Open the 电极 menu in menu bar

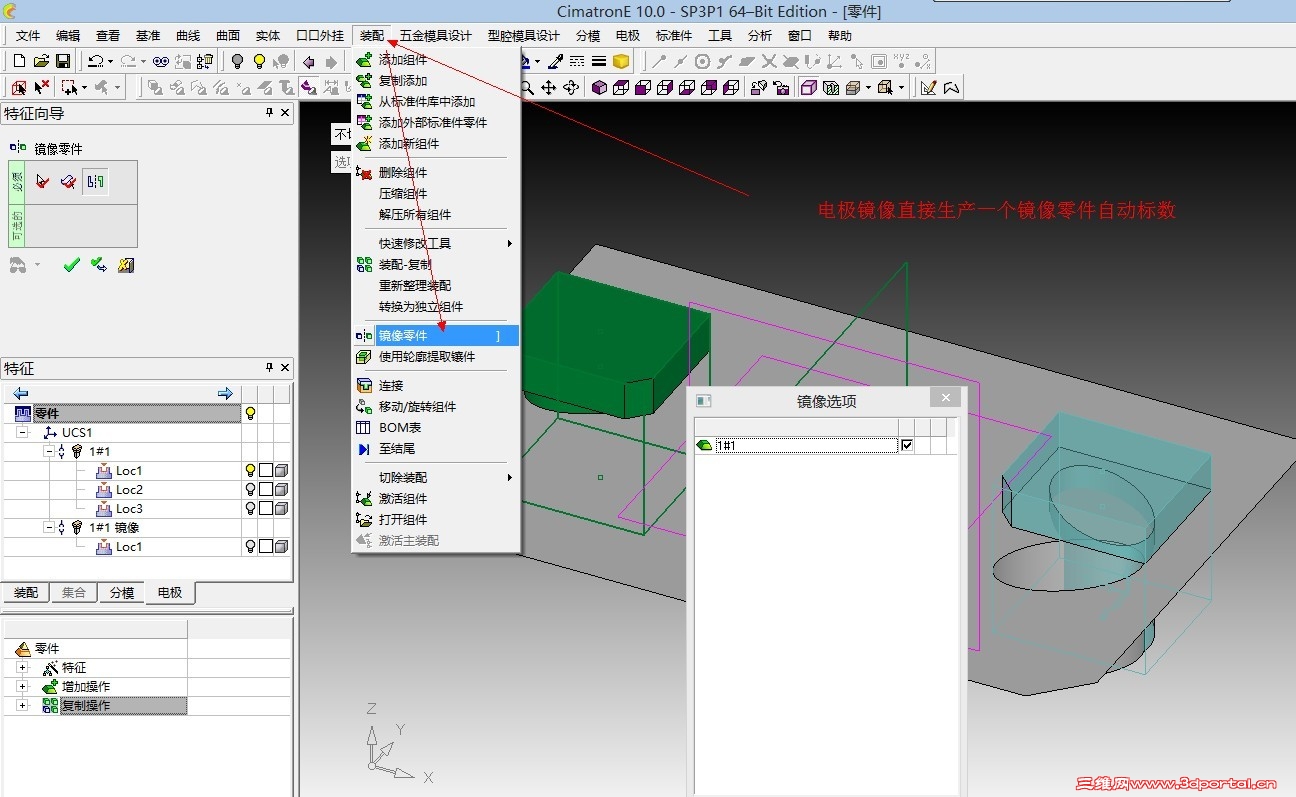point(628,35)
